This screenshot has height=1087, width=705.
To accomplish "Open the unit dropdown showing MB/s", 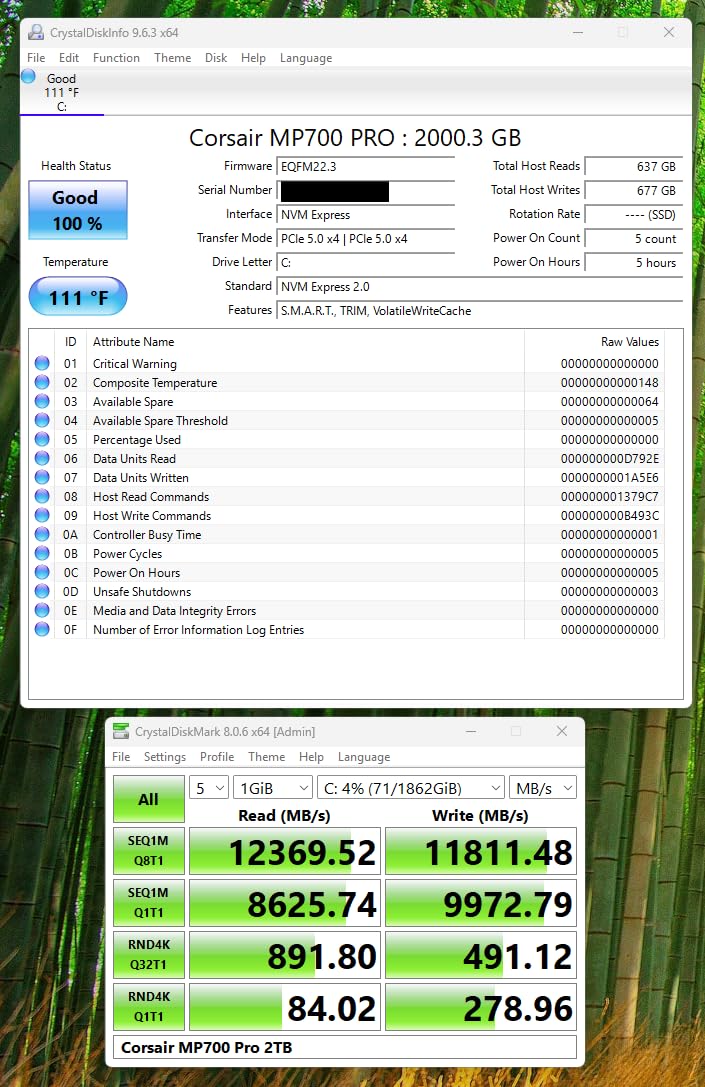I will pyautogui.click(x=543, y=788).
